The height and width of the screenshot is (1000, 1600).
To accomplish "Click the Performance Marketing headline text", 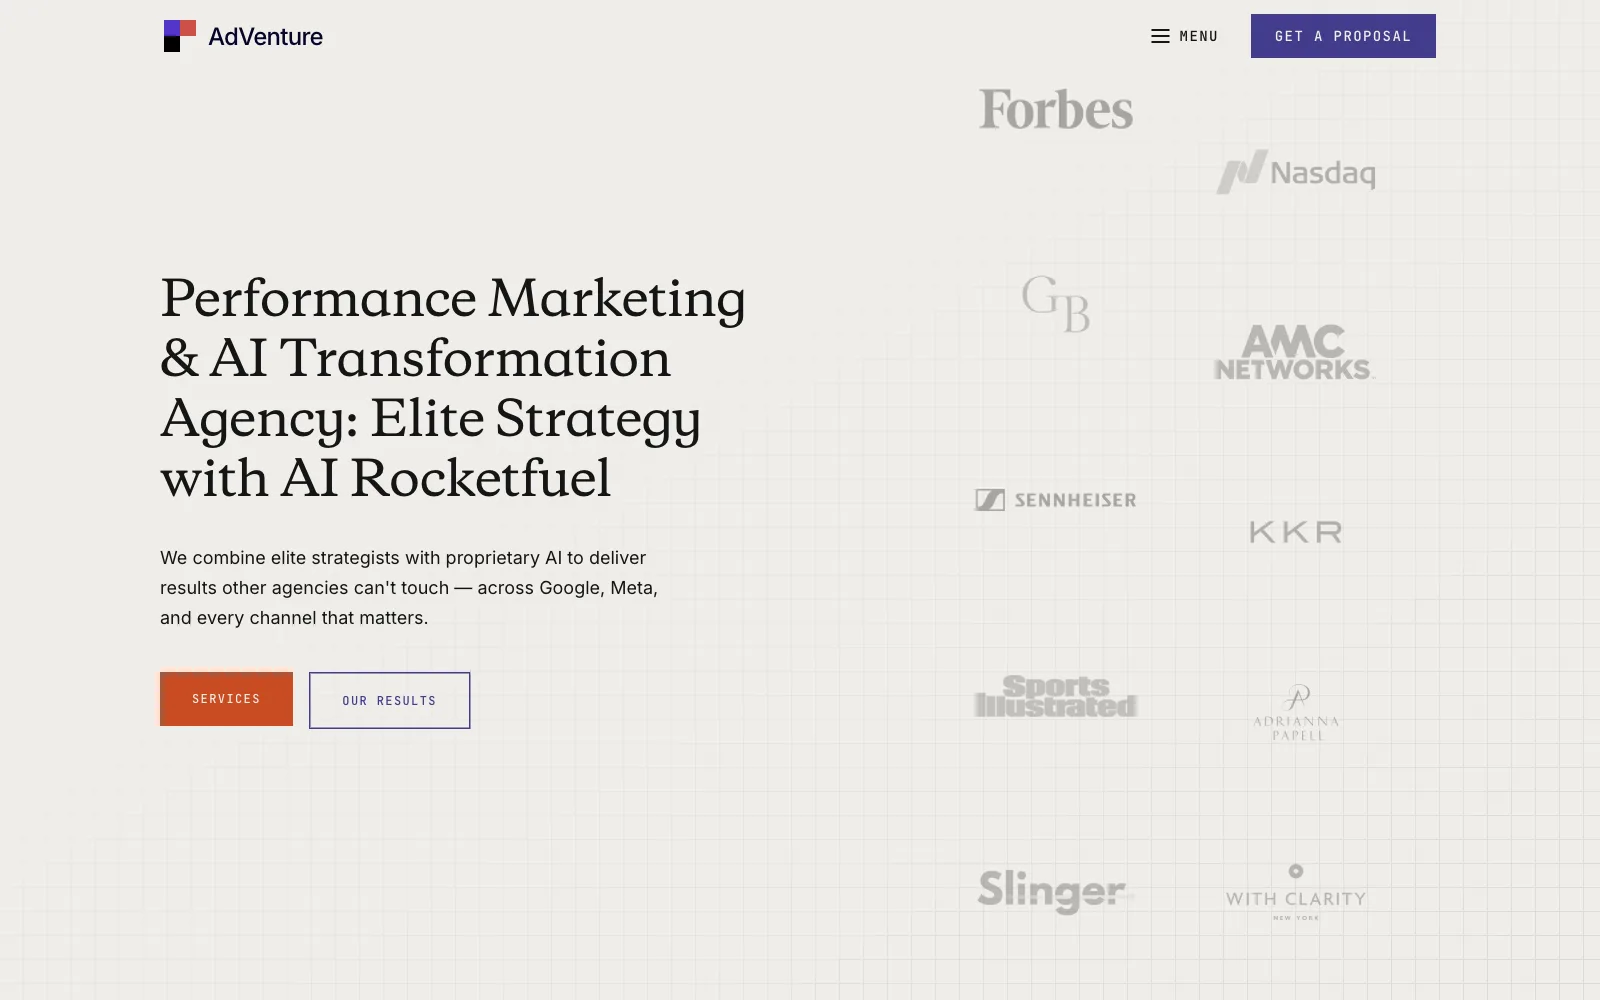I will pos(453,388).
